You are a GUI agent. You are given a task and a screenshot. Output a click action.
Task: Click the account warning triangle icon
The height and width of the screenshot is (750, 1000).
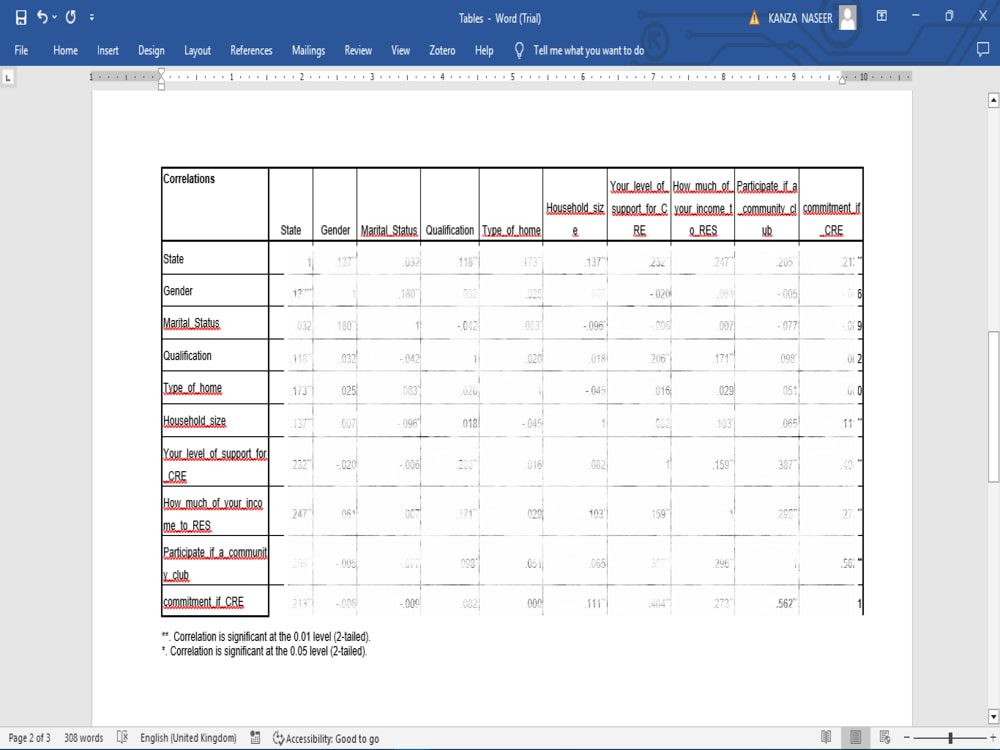[754, 18]
